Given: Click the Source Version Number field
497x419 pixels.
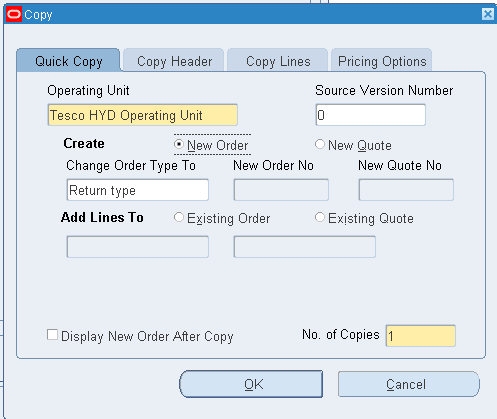Looking at the screenshot, I should pos(371,115).
